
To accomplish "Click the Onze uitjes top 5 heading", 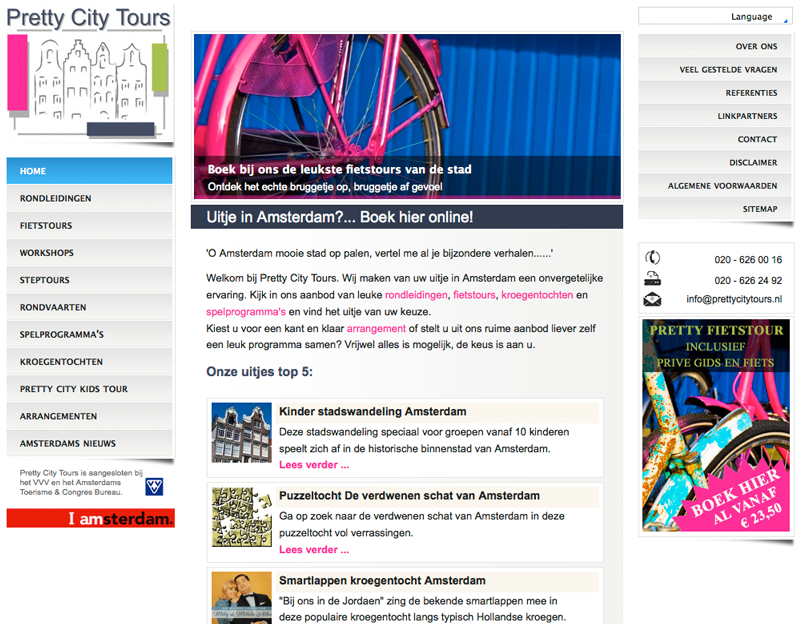I will click(259, 371).
